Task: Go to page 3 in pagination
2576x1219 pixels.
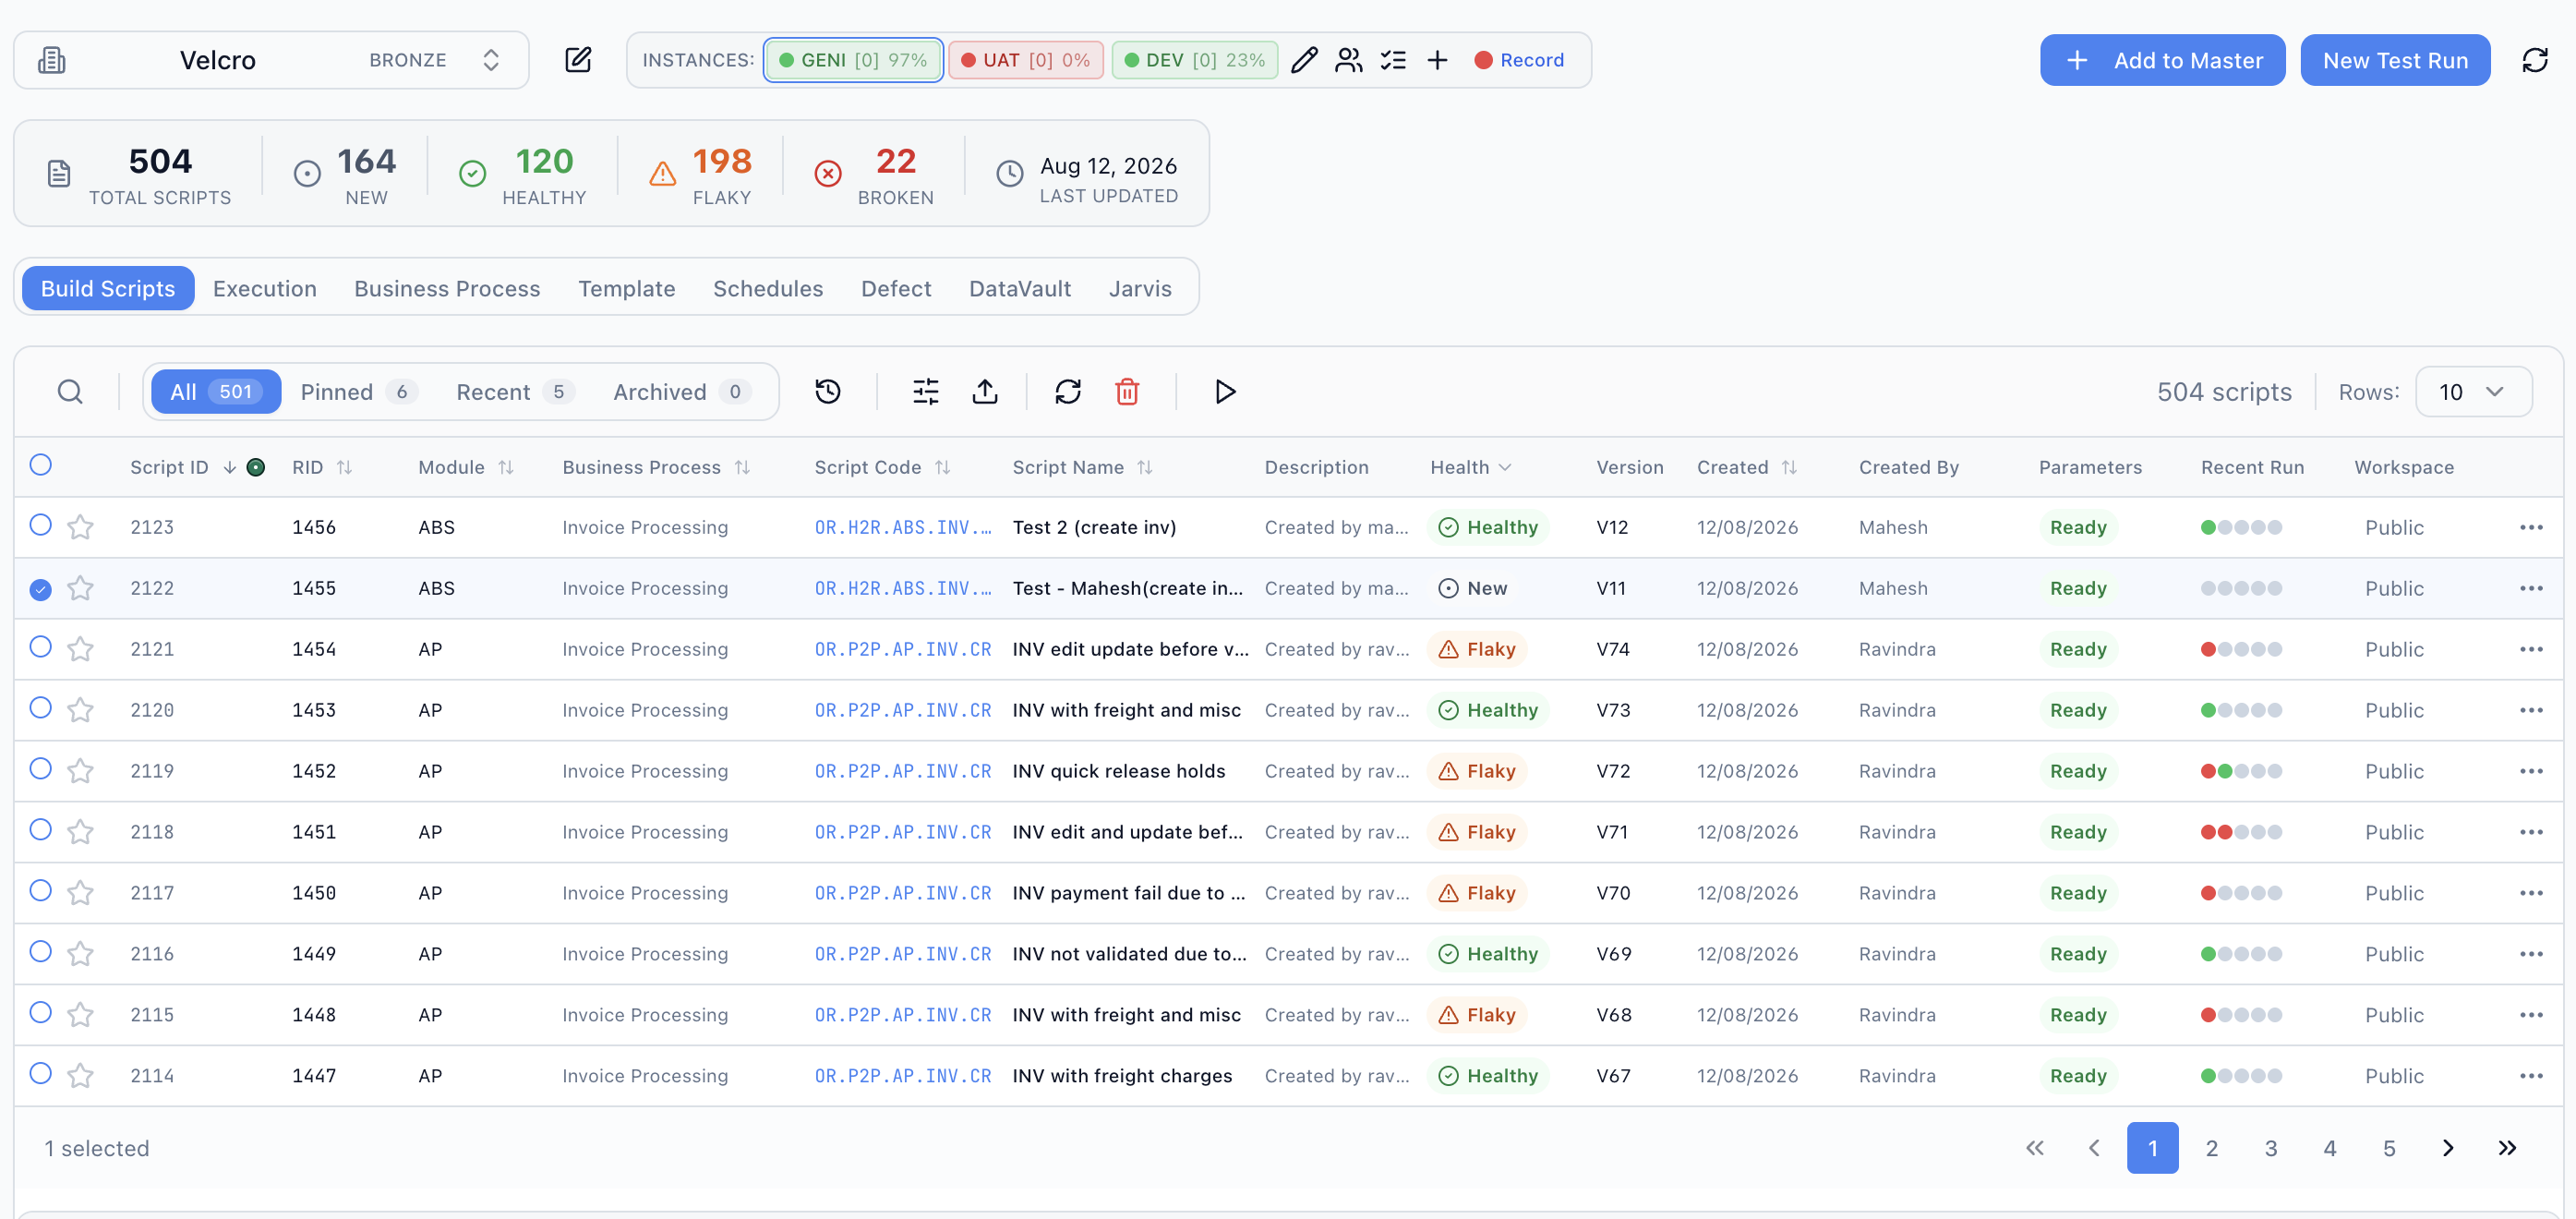Action: click(2270, 1148)
